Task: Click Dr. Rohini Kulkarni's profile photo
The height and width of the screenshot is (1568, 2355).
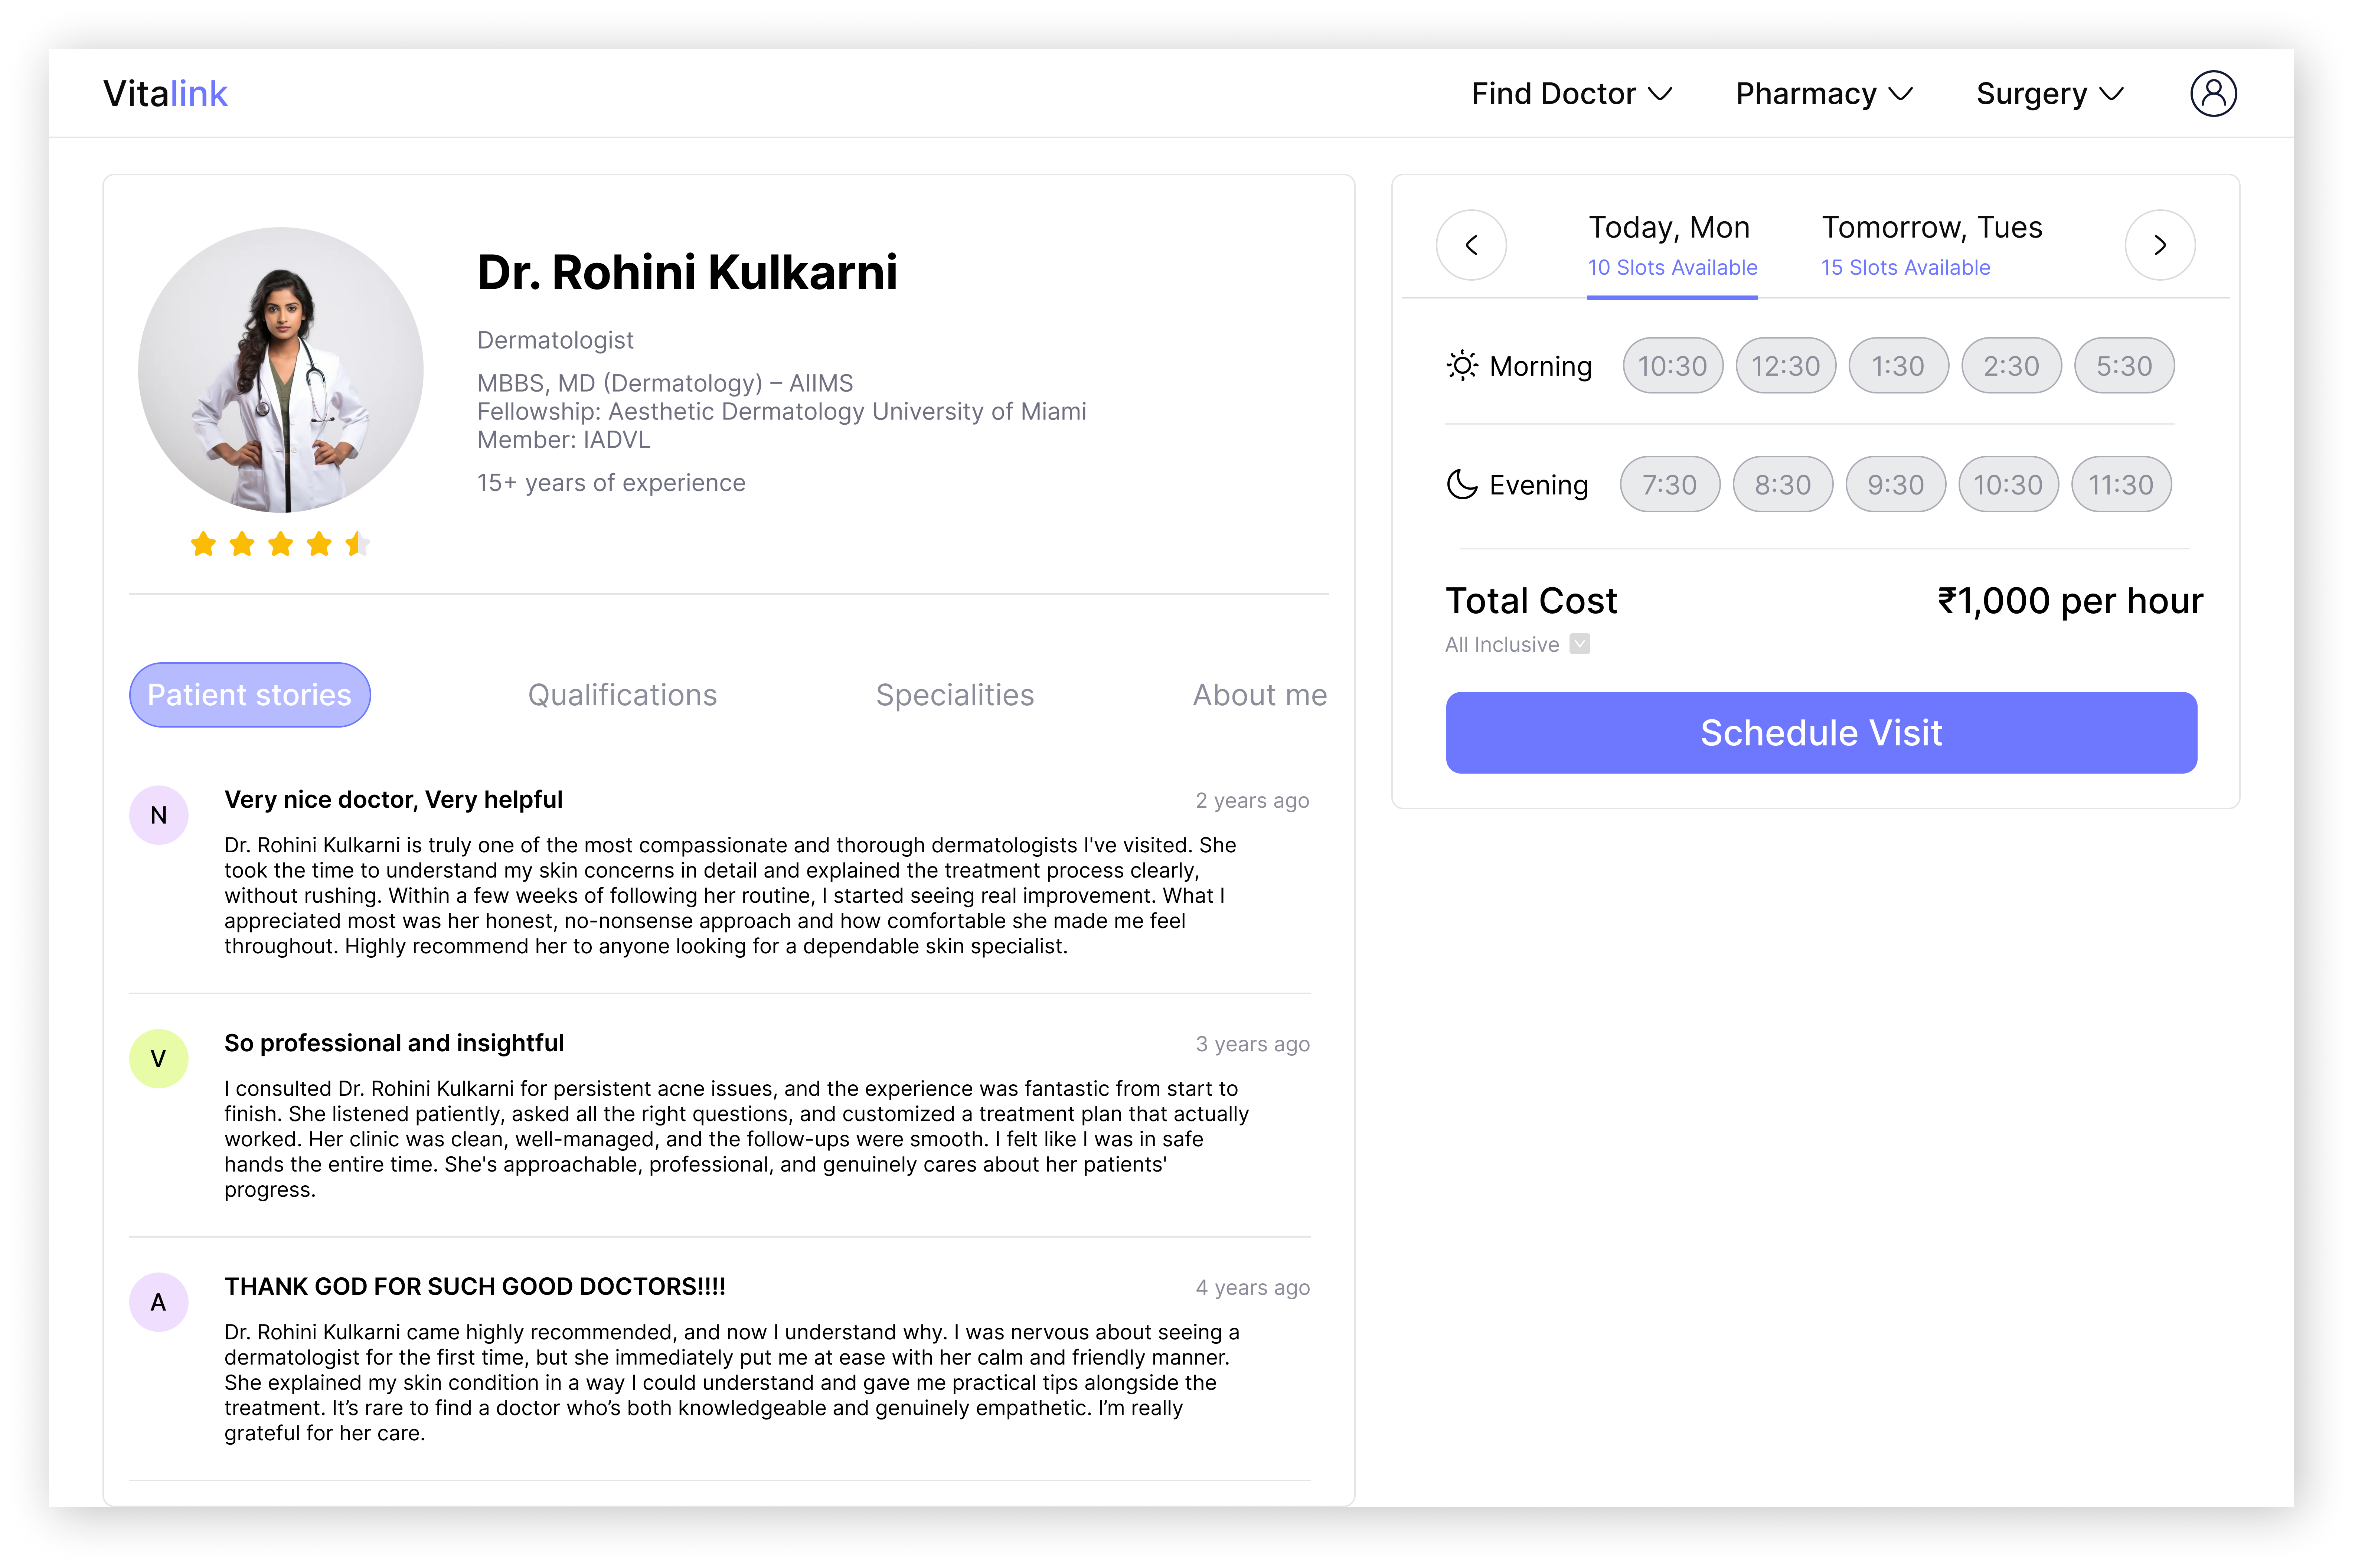Action: (x=281, y=370)
